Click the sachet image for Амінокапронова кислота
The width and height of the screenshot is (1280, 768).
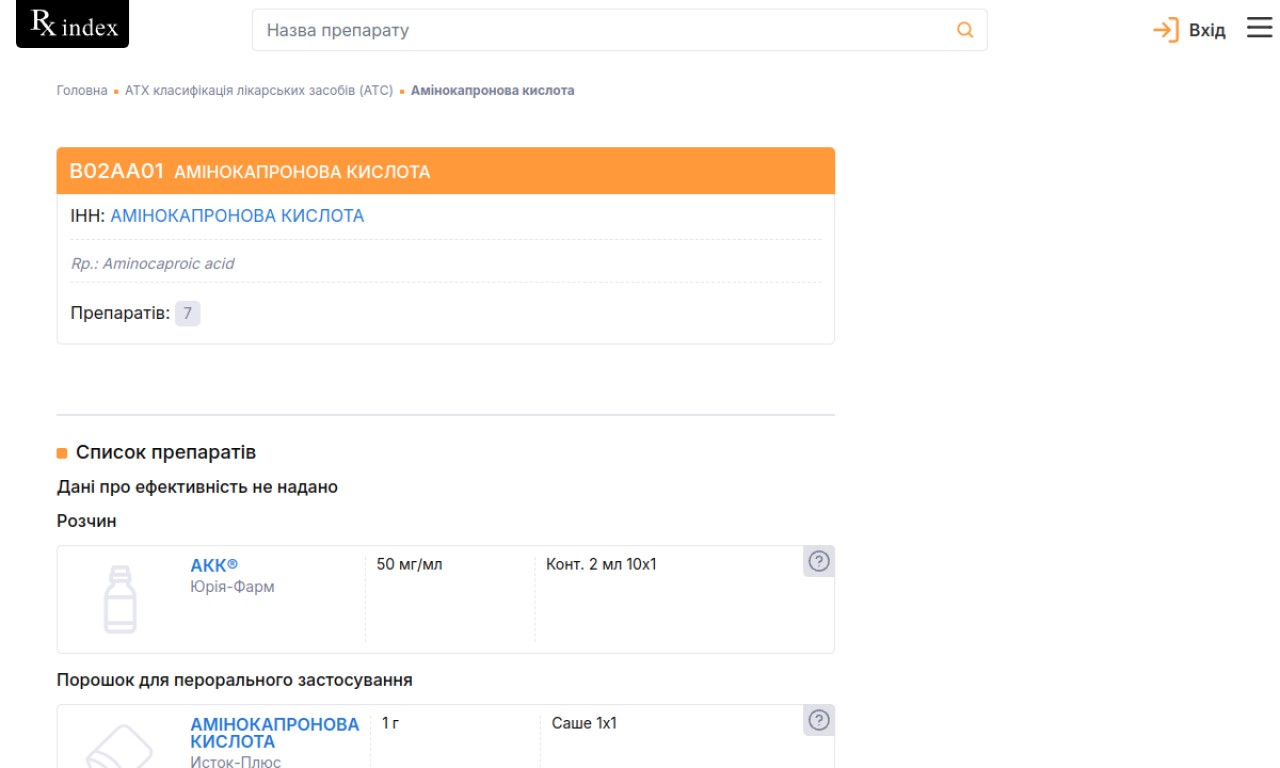coord(120,746)
